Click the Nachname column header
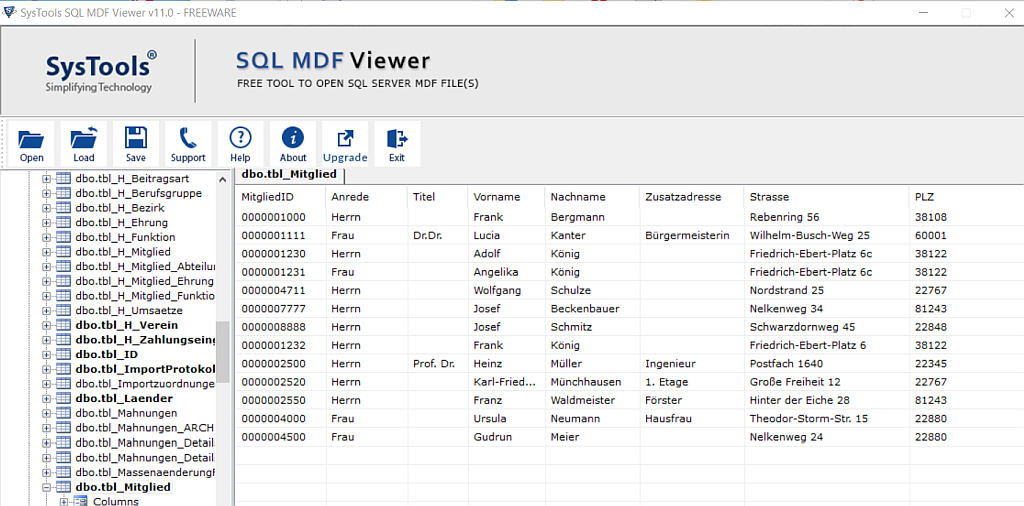This screenshot has width=1024, height=506. click(578, 197)
